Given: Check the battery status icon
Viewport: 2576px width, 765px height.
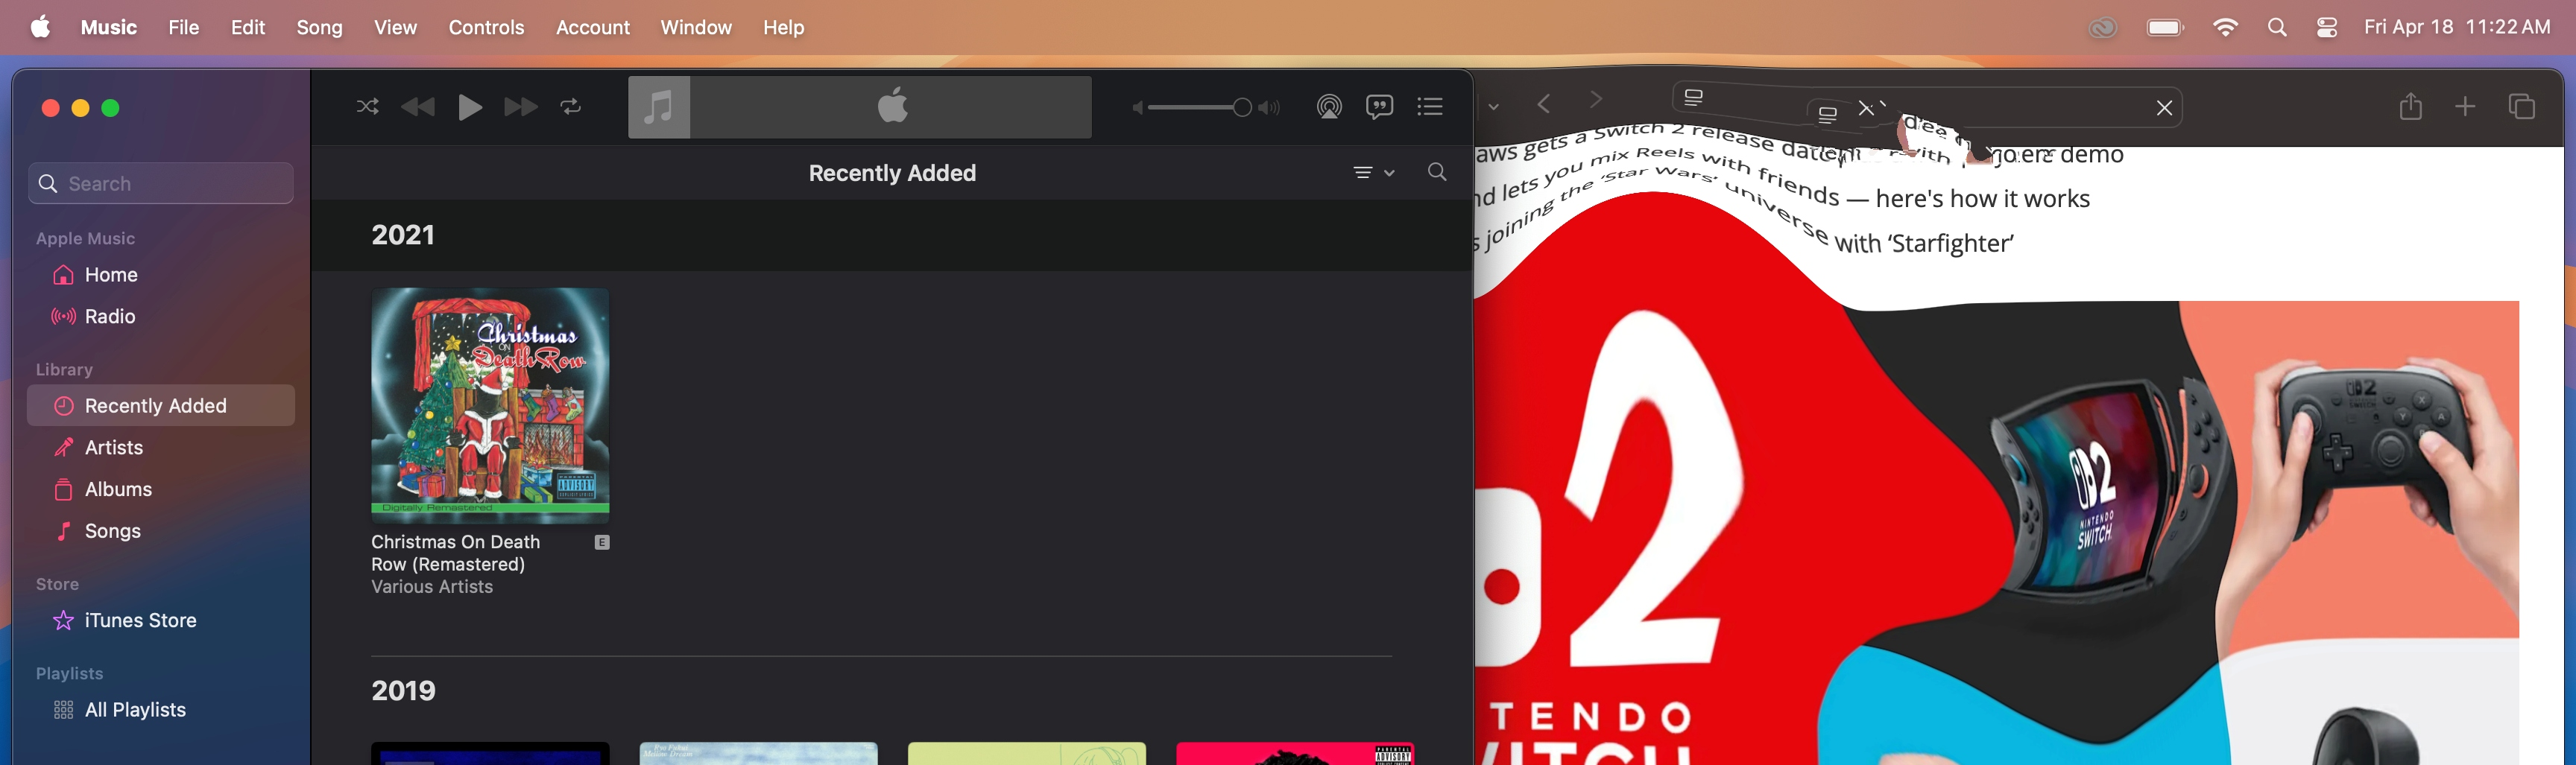Looking at the screenshot, I should (x=2165, y=28).
